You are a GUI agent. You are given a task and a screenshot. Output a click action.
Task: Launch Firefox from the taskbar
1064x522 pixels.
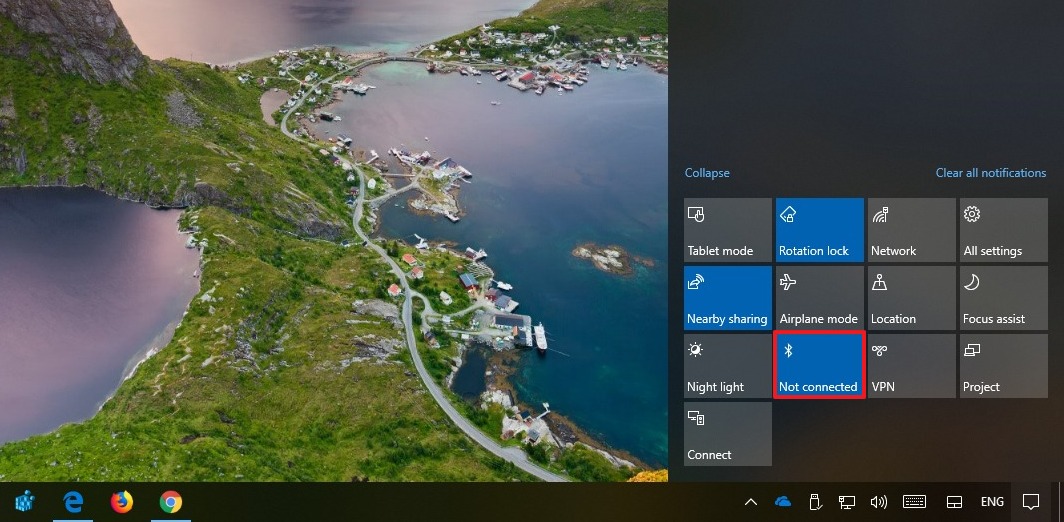click(122, 502)
